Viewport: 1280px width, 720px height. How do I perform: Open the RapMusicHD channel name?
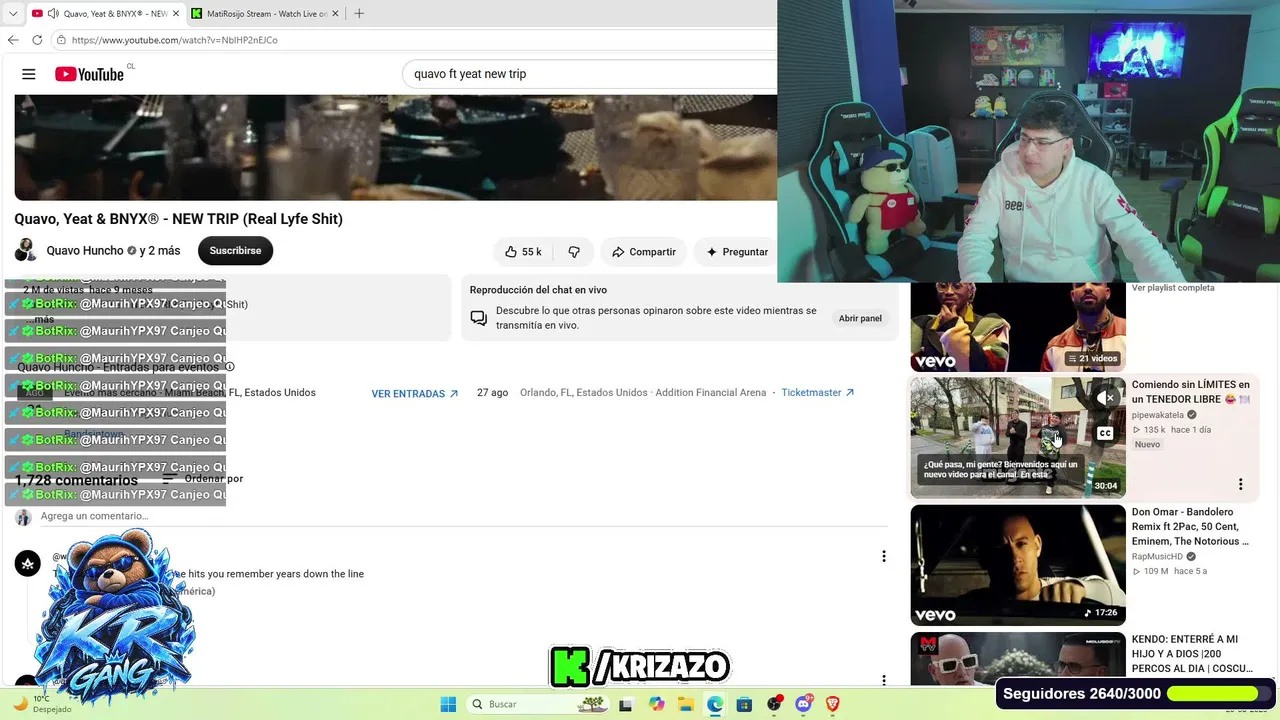(x=1157, y=557)
